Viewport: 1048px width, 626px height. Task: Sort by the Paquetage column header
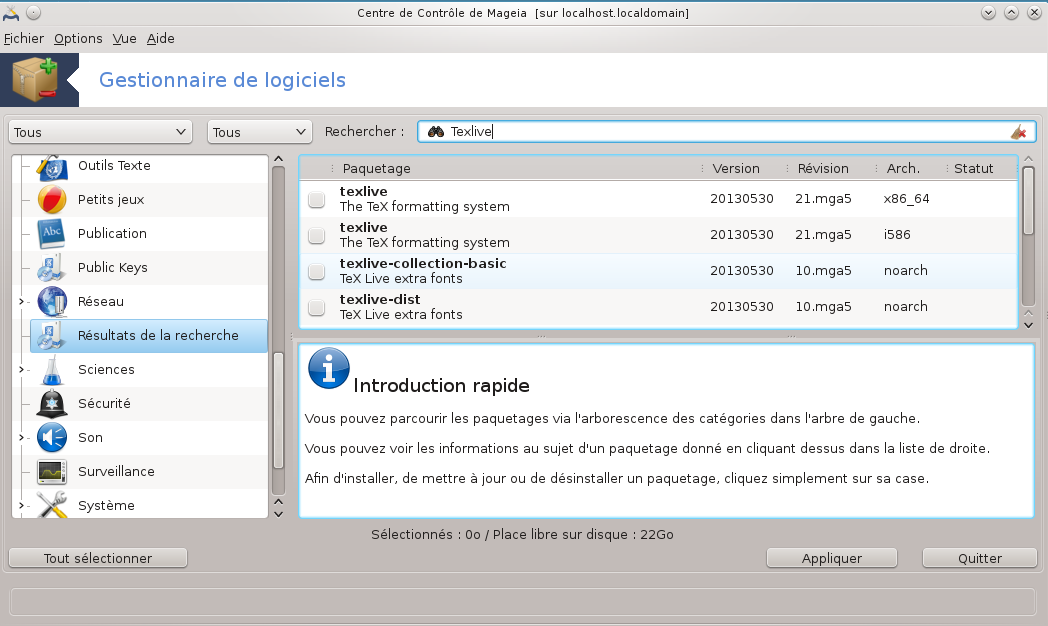[515, 168]
